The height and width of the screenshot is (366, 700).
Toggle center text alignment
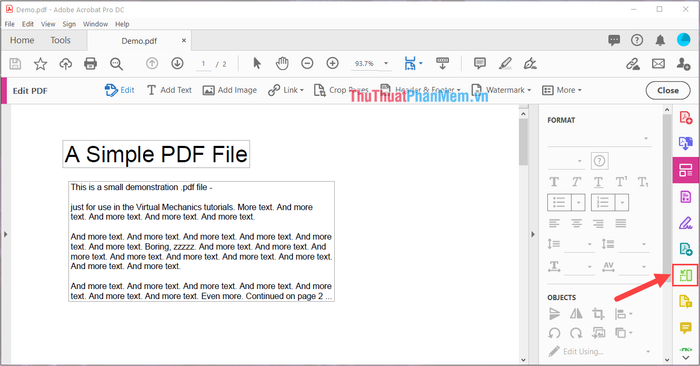(576, 223)
